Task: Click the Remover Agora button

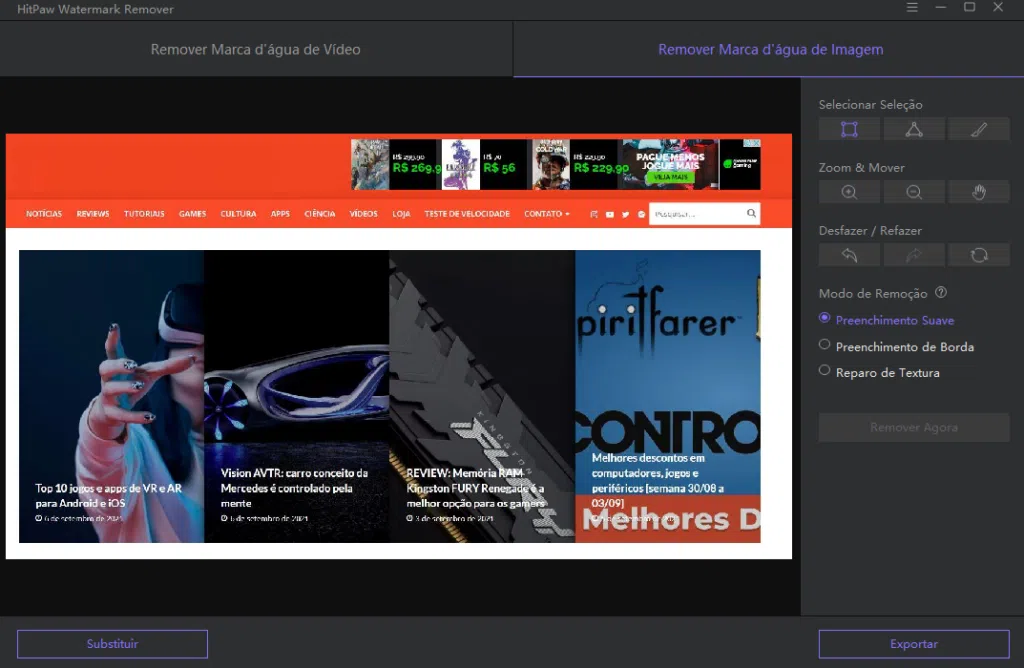Action: click(x=914, y=427)
